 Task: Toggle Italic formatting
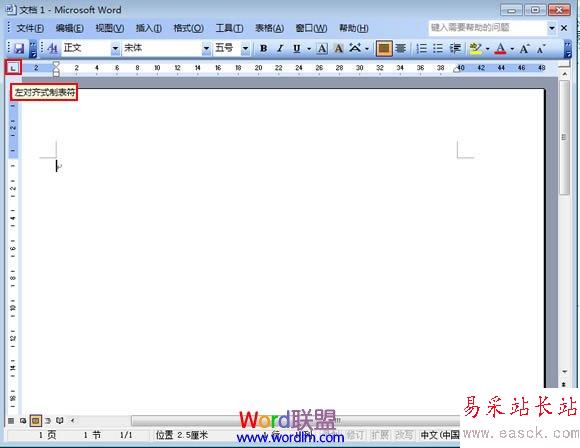pos(280,48)
